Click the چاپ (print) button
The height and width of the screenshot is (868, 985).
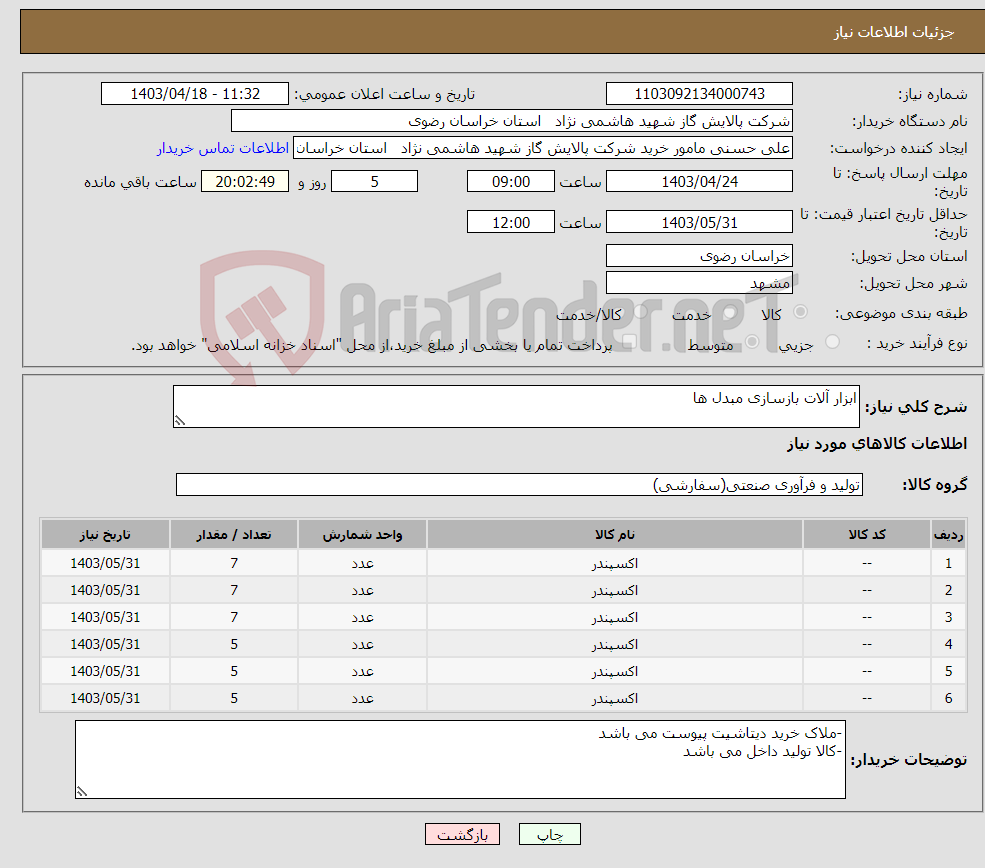coord(549,834)
